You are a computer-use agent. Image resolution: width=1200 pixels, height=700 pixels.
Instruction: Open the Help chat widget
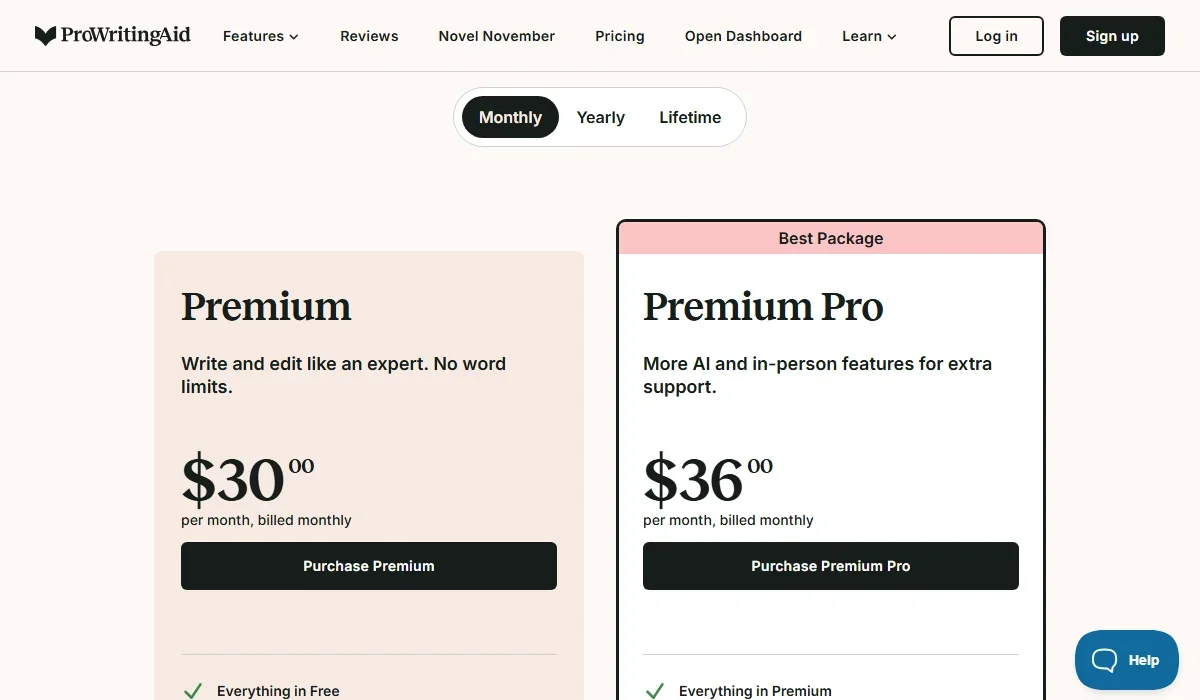pos(1126,660)
